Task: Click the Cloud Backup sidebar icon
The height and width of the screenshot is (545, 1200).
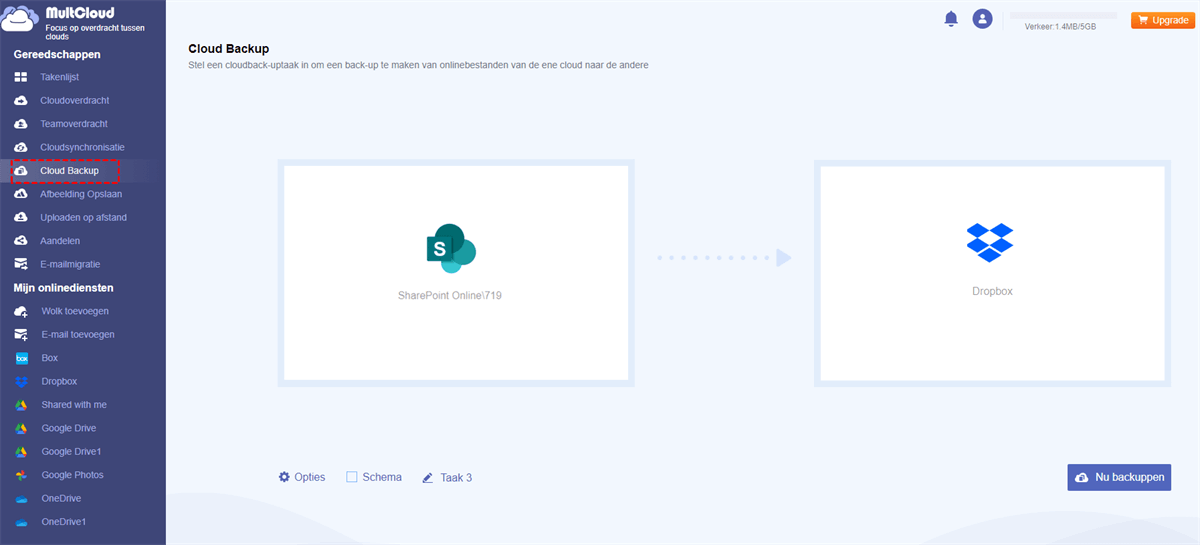Action: pos(21,171)
